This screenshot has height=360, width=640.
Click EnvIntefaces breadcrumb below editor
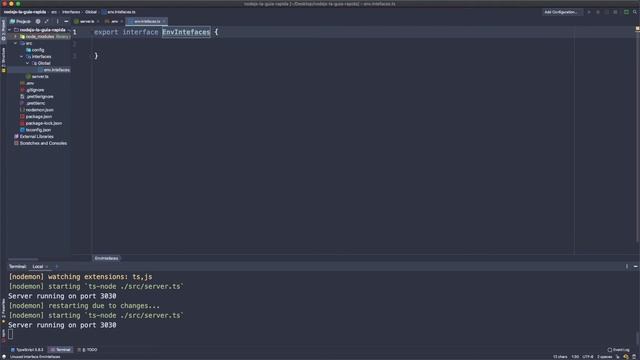[107, 258]
